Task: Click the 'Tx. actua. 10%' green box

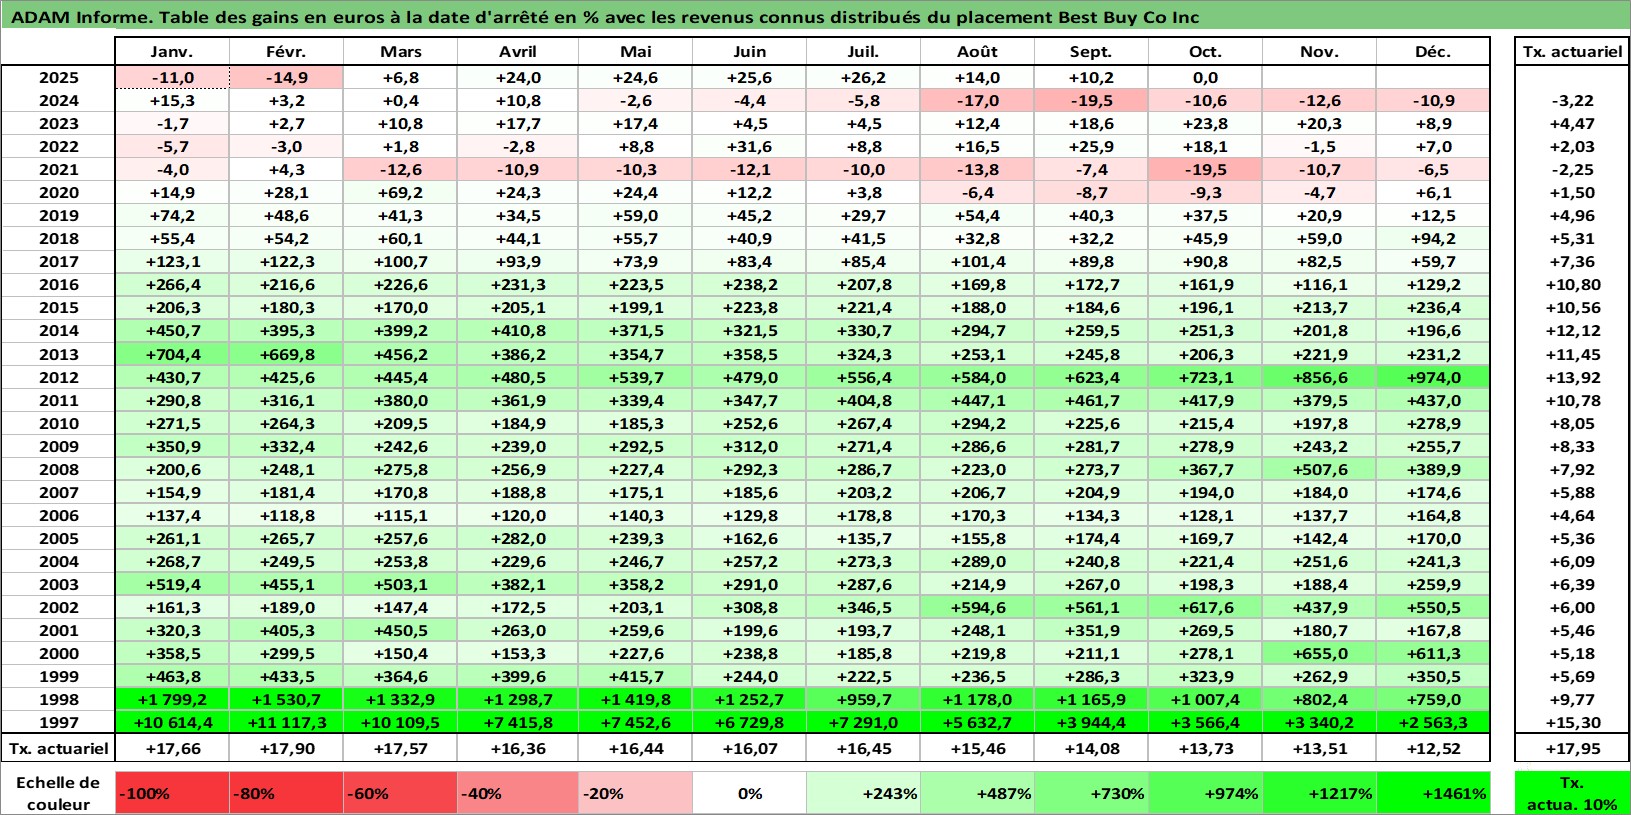Action: point(1572,793)
